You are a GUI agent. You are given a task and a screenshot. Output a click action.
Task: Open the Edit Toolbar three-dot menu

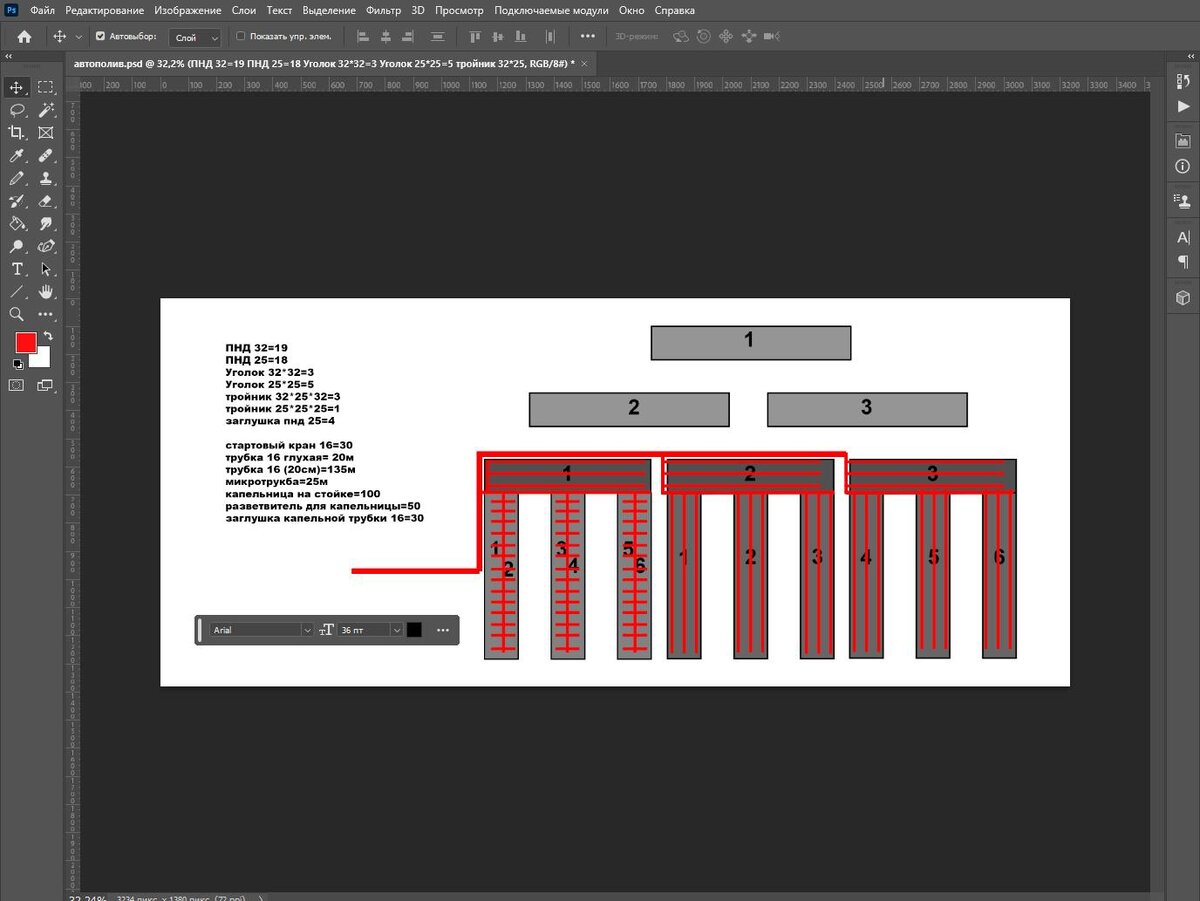(46, 314)
